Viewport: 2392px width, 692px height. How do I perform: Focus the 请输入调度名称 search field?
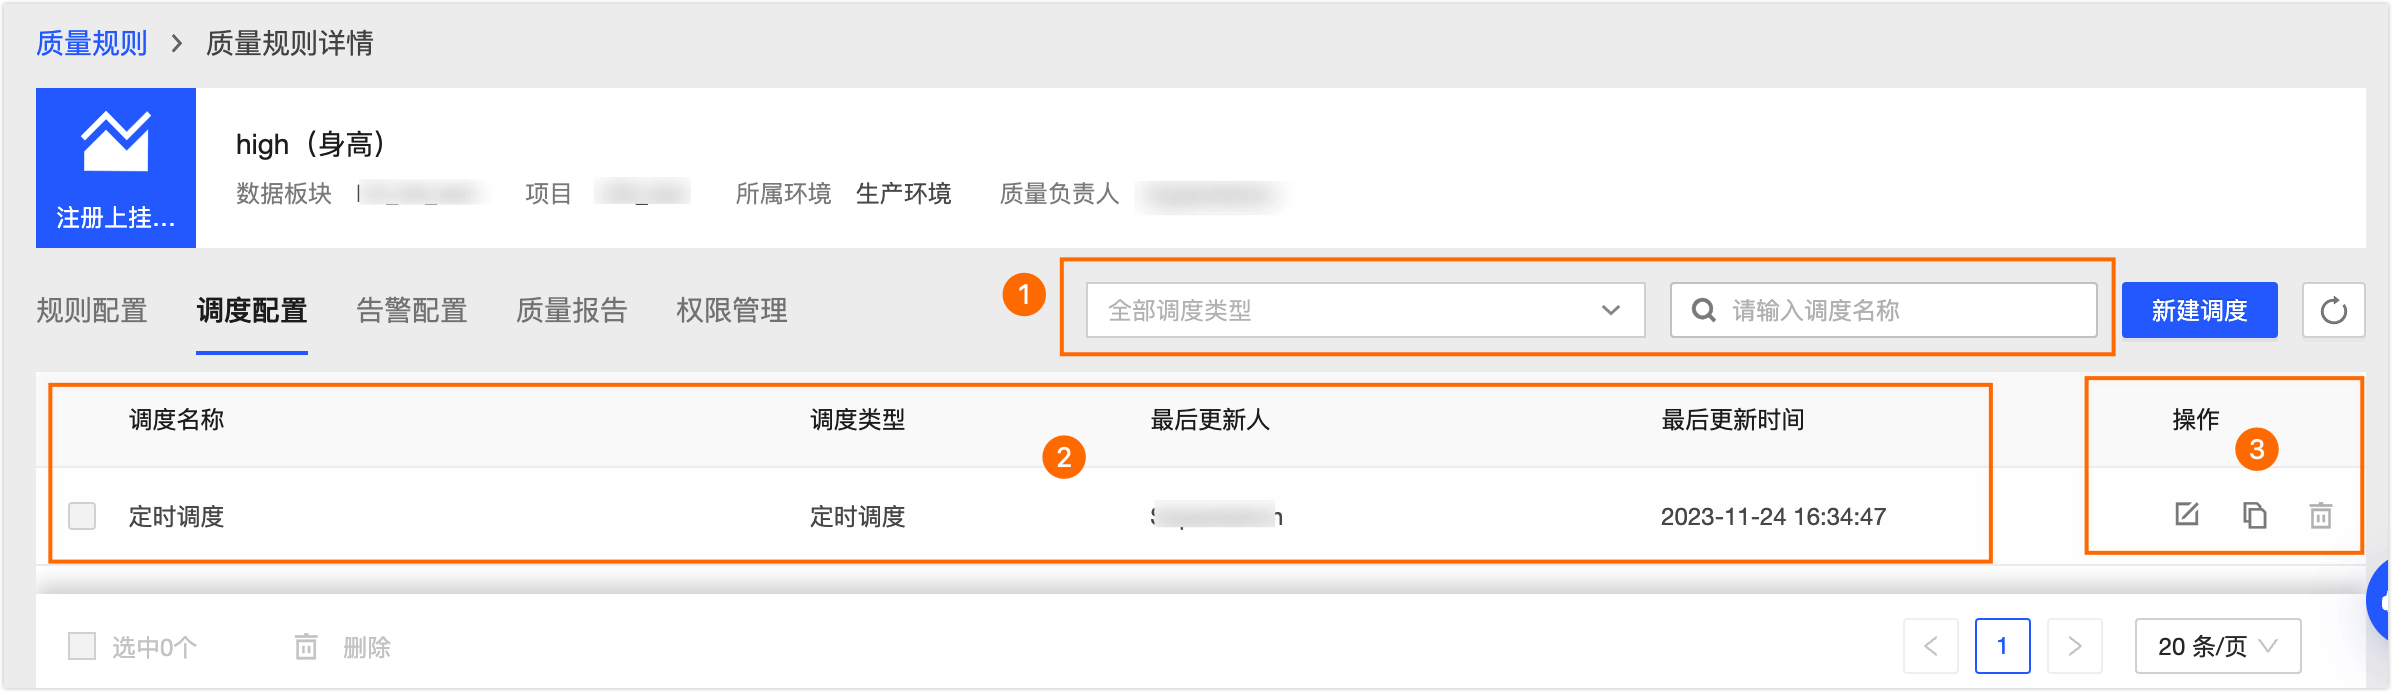1900,310
